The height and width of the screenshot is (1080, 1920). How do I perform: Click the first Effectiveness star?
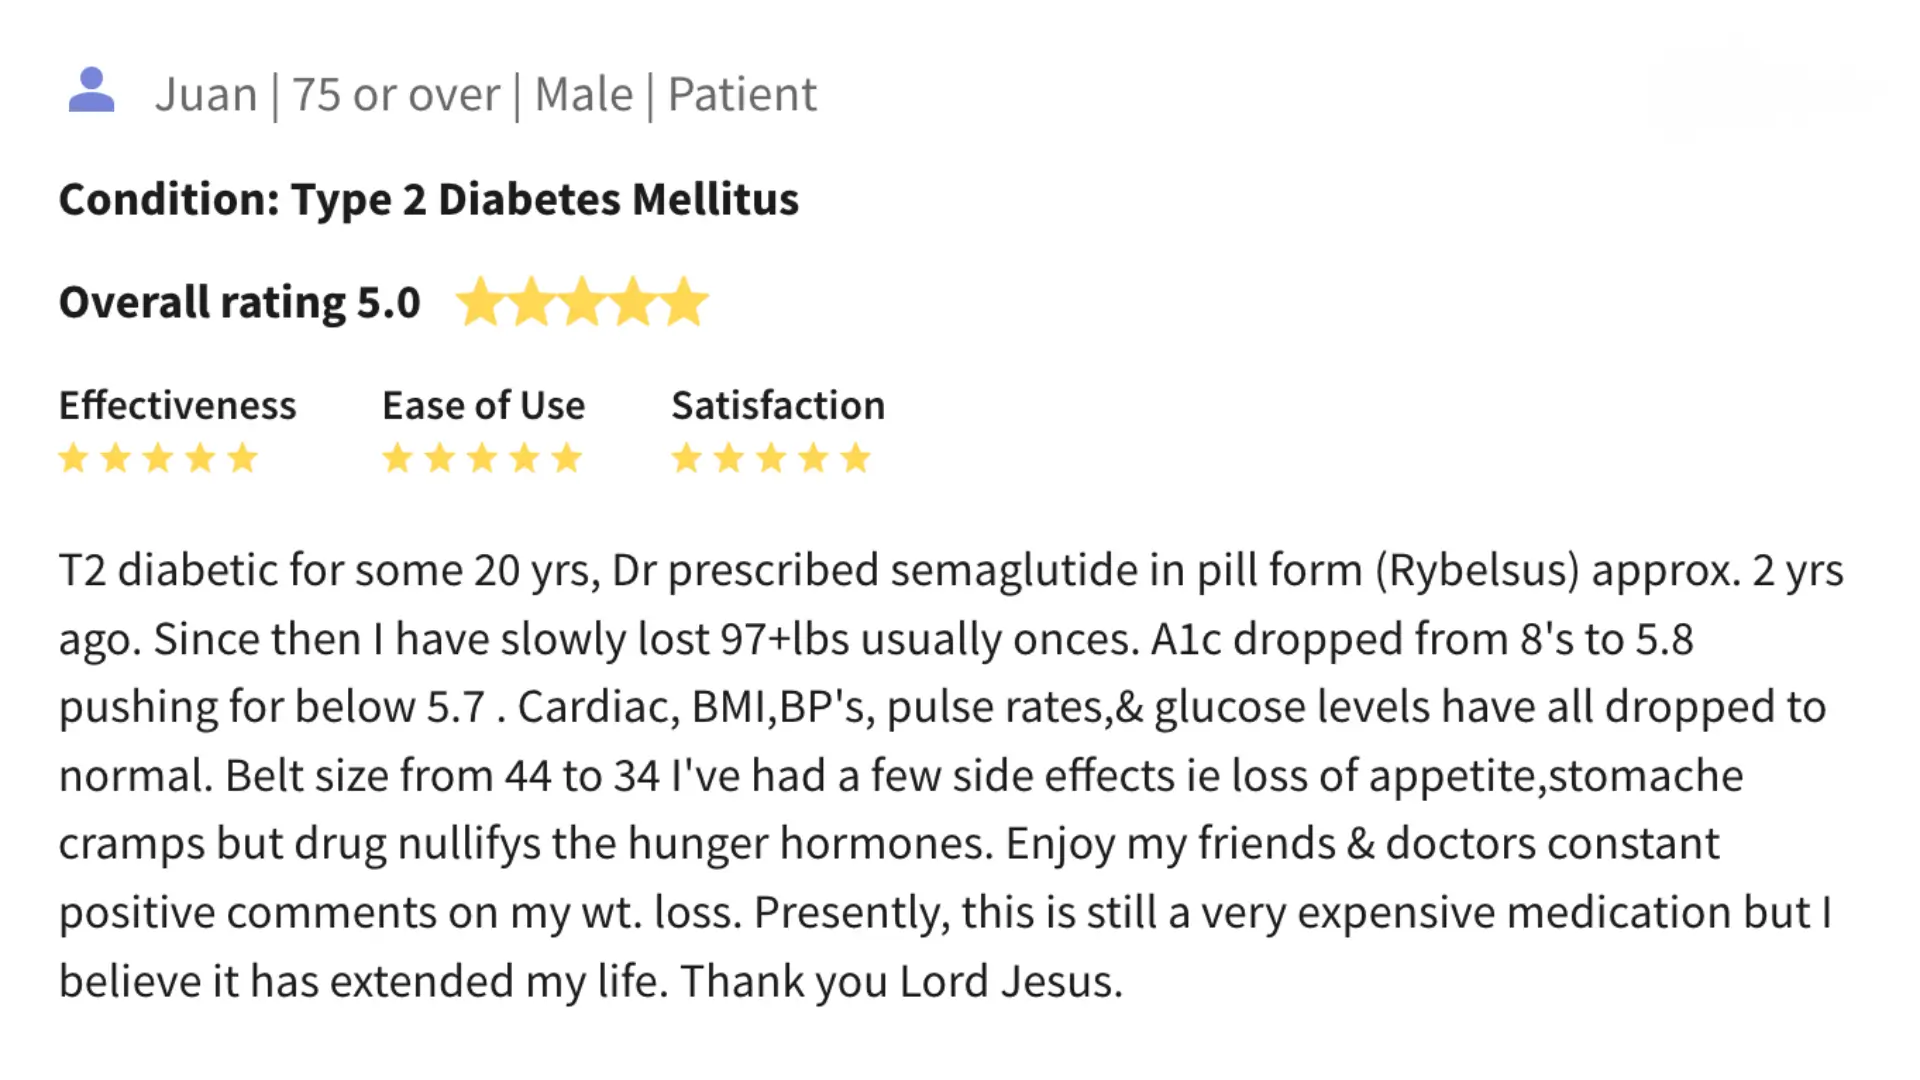pyautogui.click(x=73, y=458)
